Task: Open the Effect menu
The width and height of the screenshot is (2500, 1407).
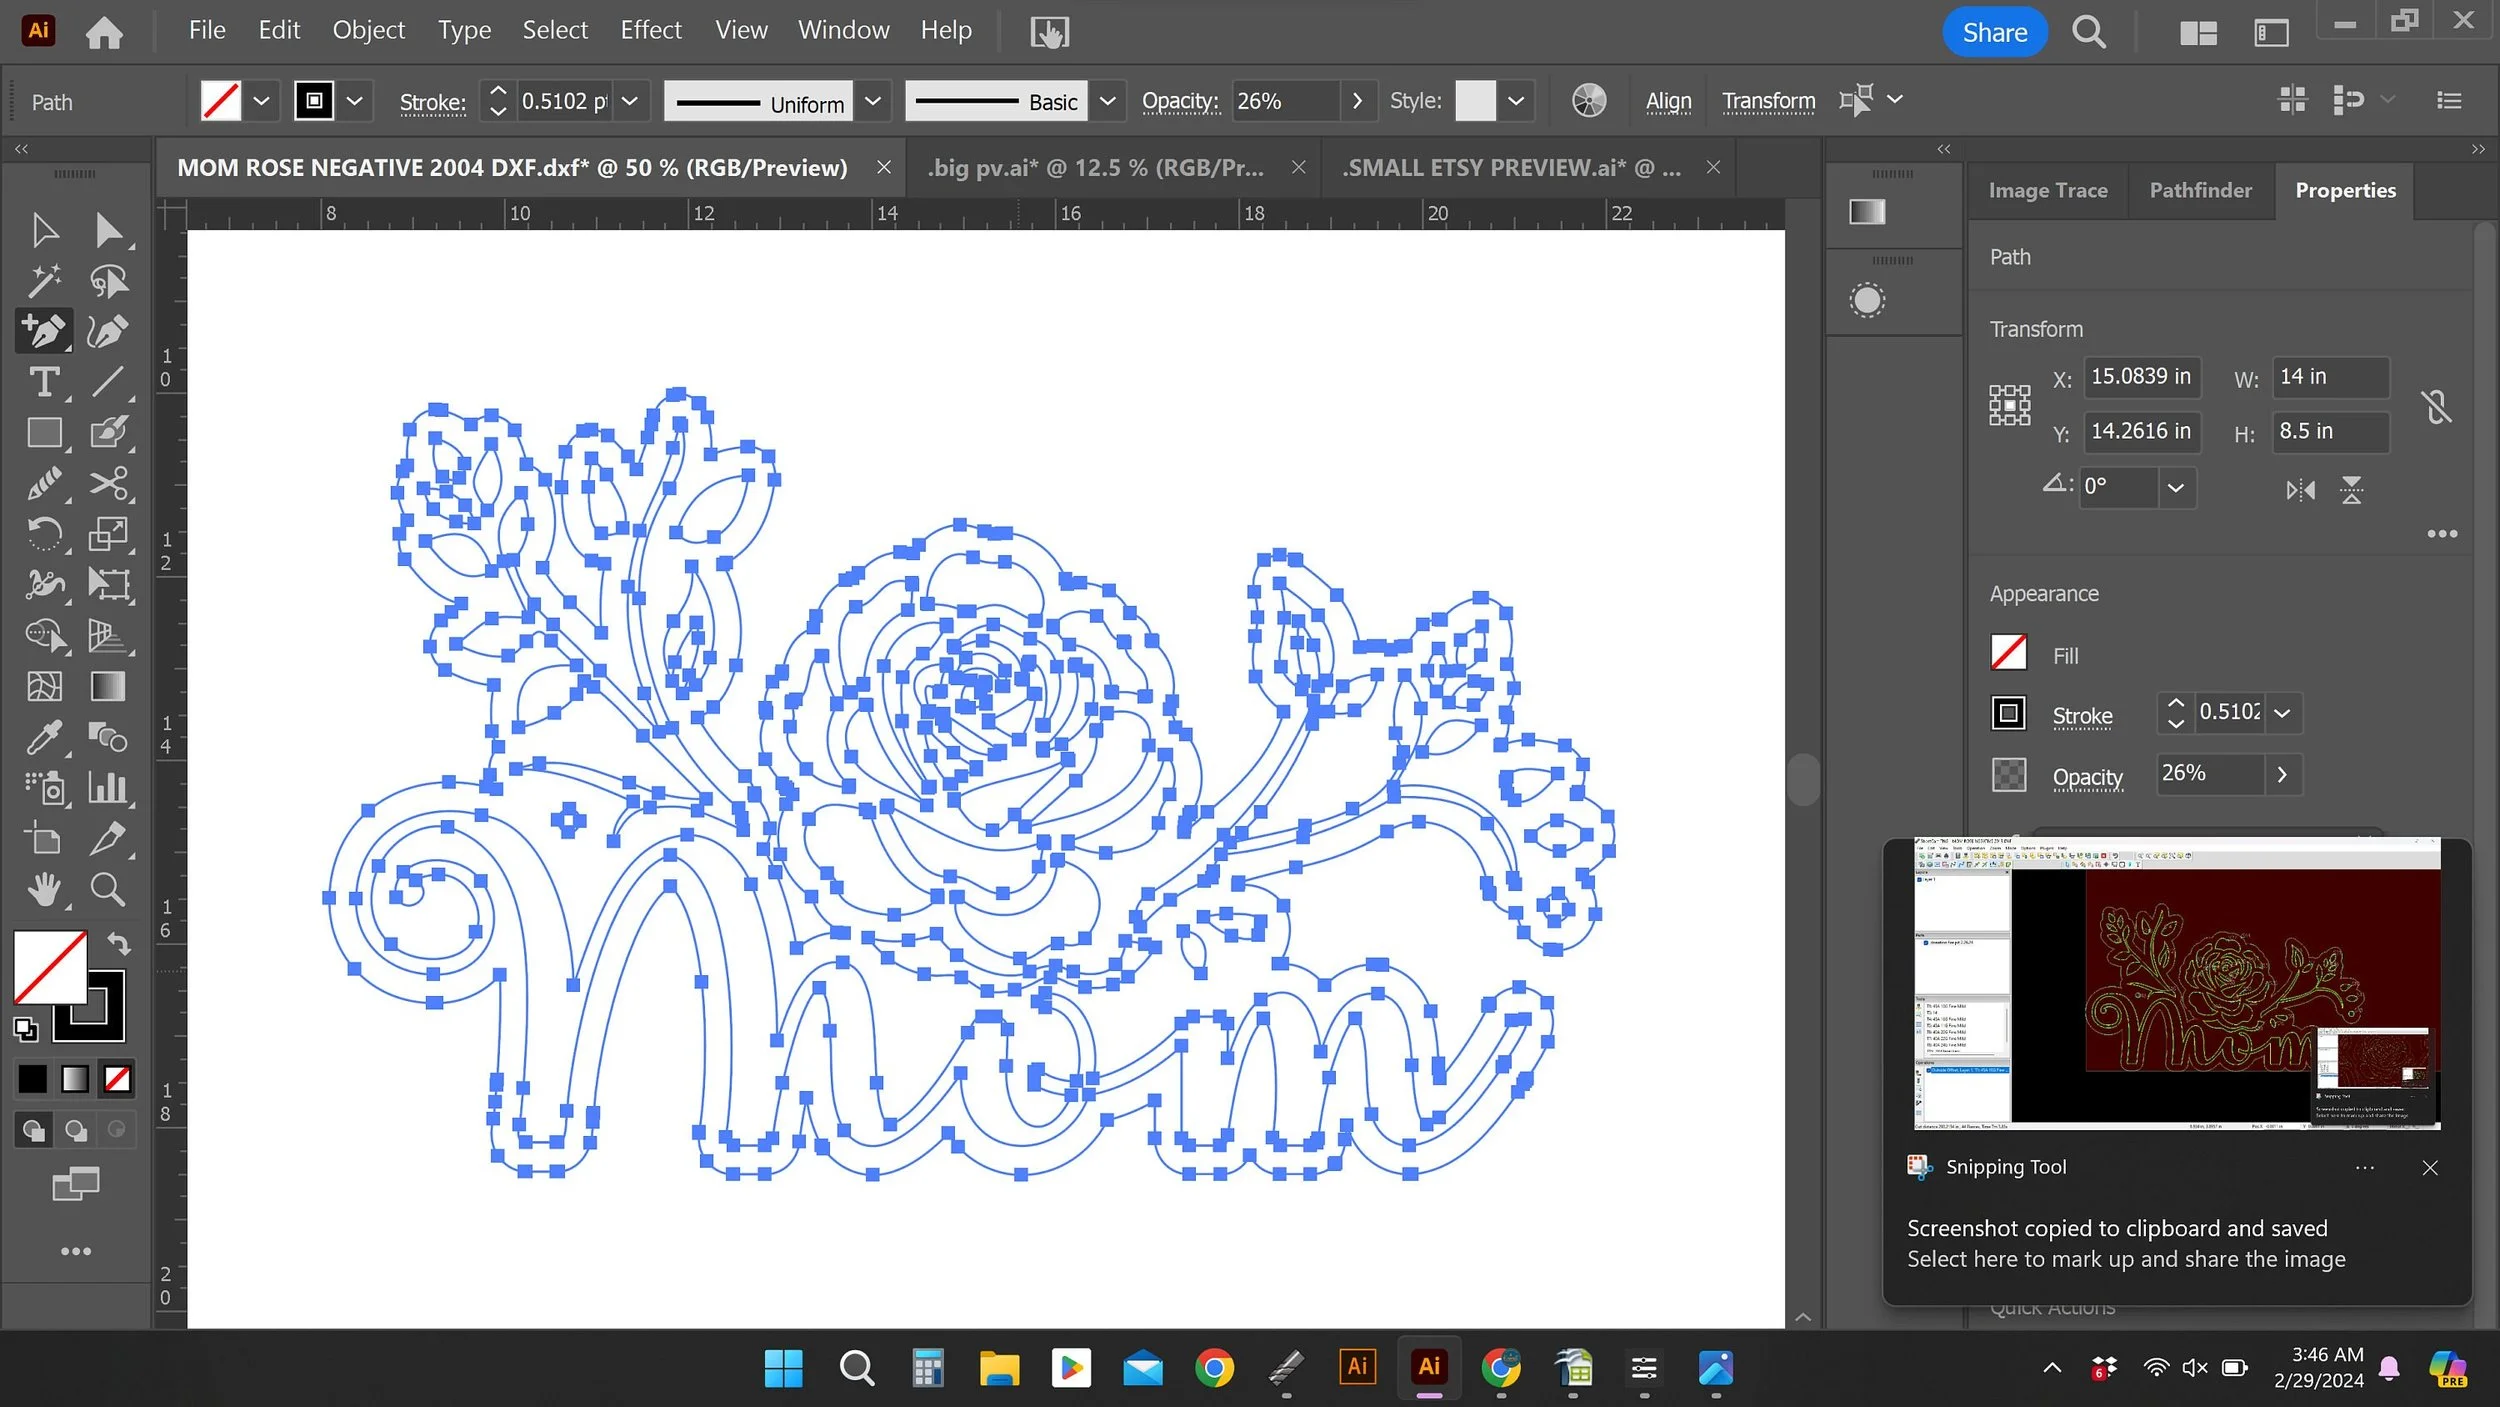Action: [x=650, y=30]
